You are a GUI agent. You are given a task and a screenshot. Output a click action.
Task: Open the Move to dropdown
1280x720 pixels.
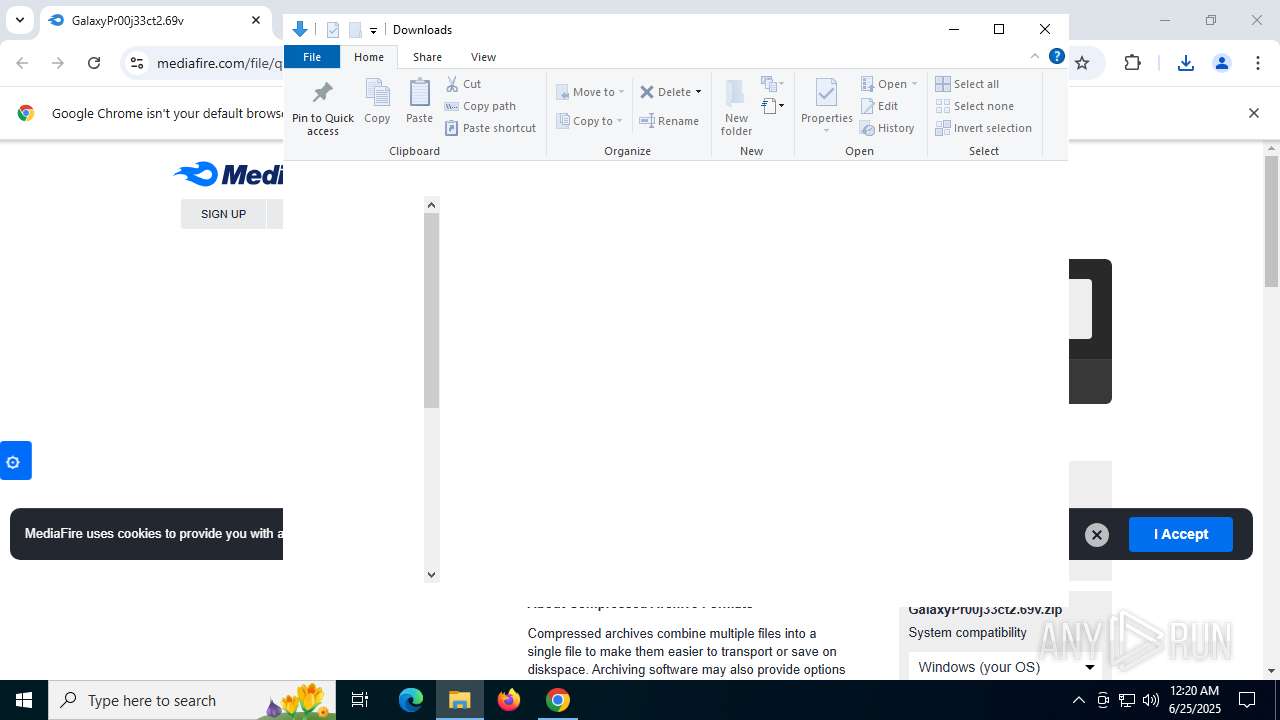pos(590,92)
